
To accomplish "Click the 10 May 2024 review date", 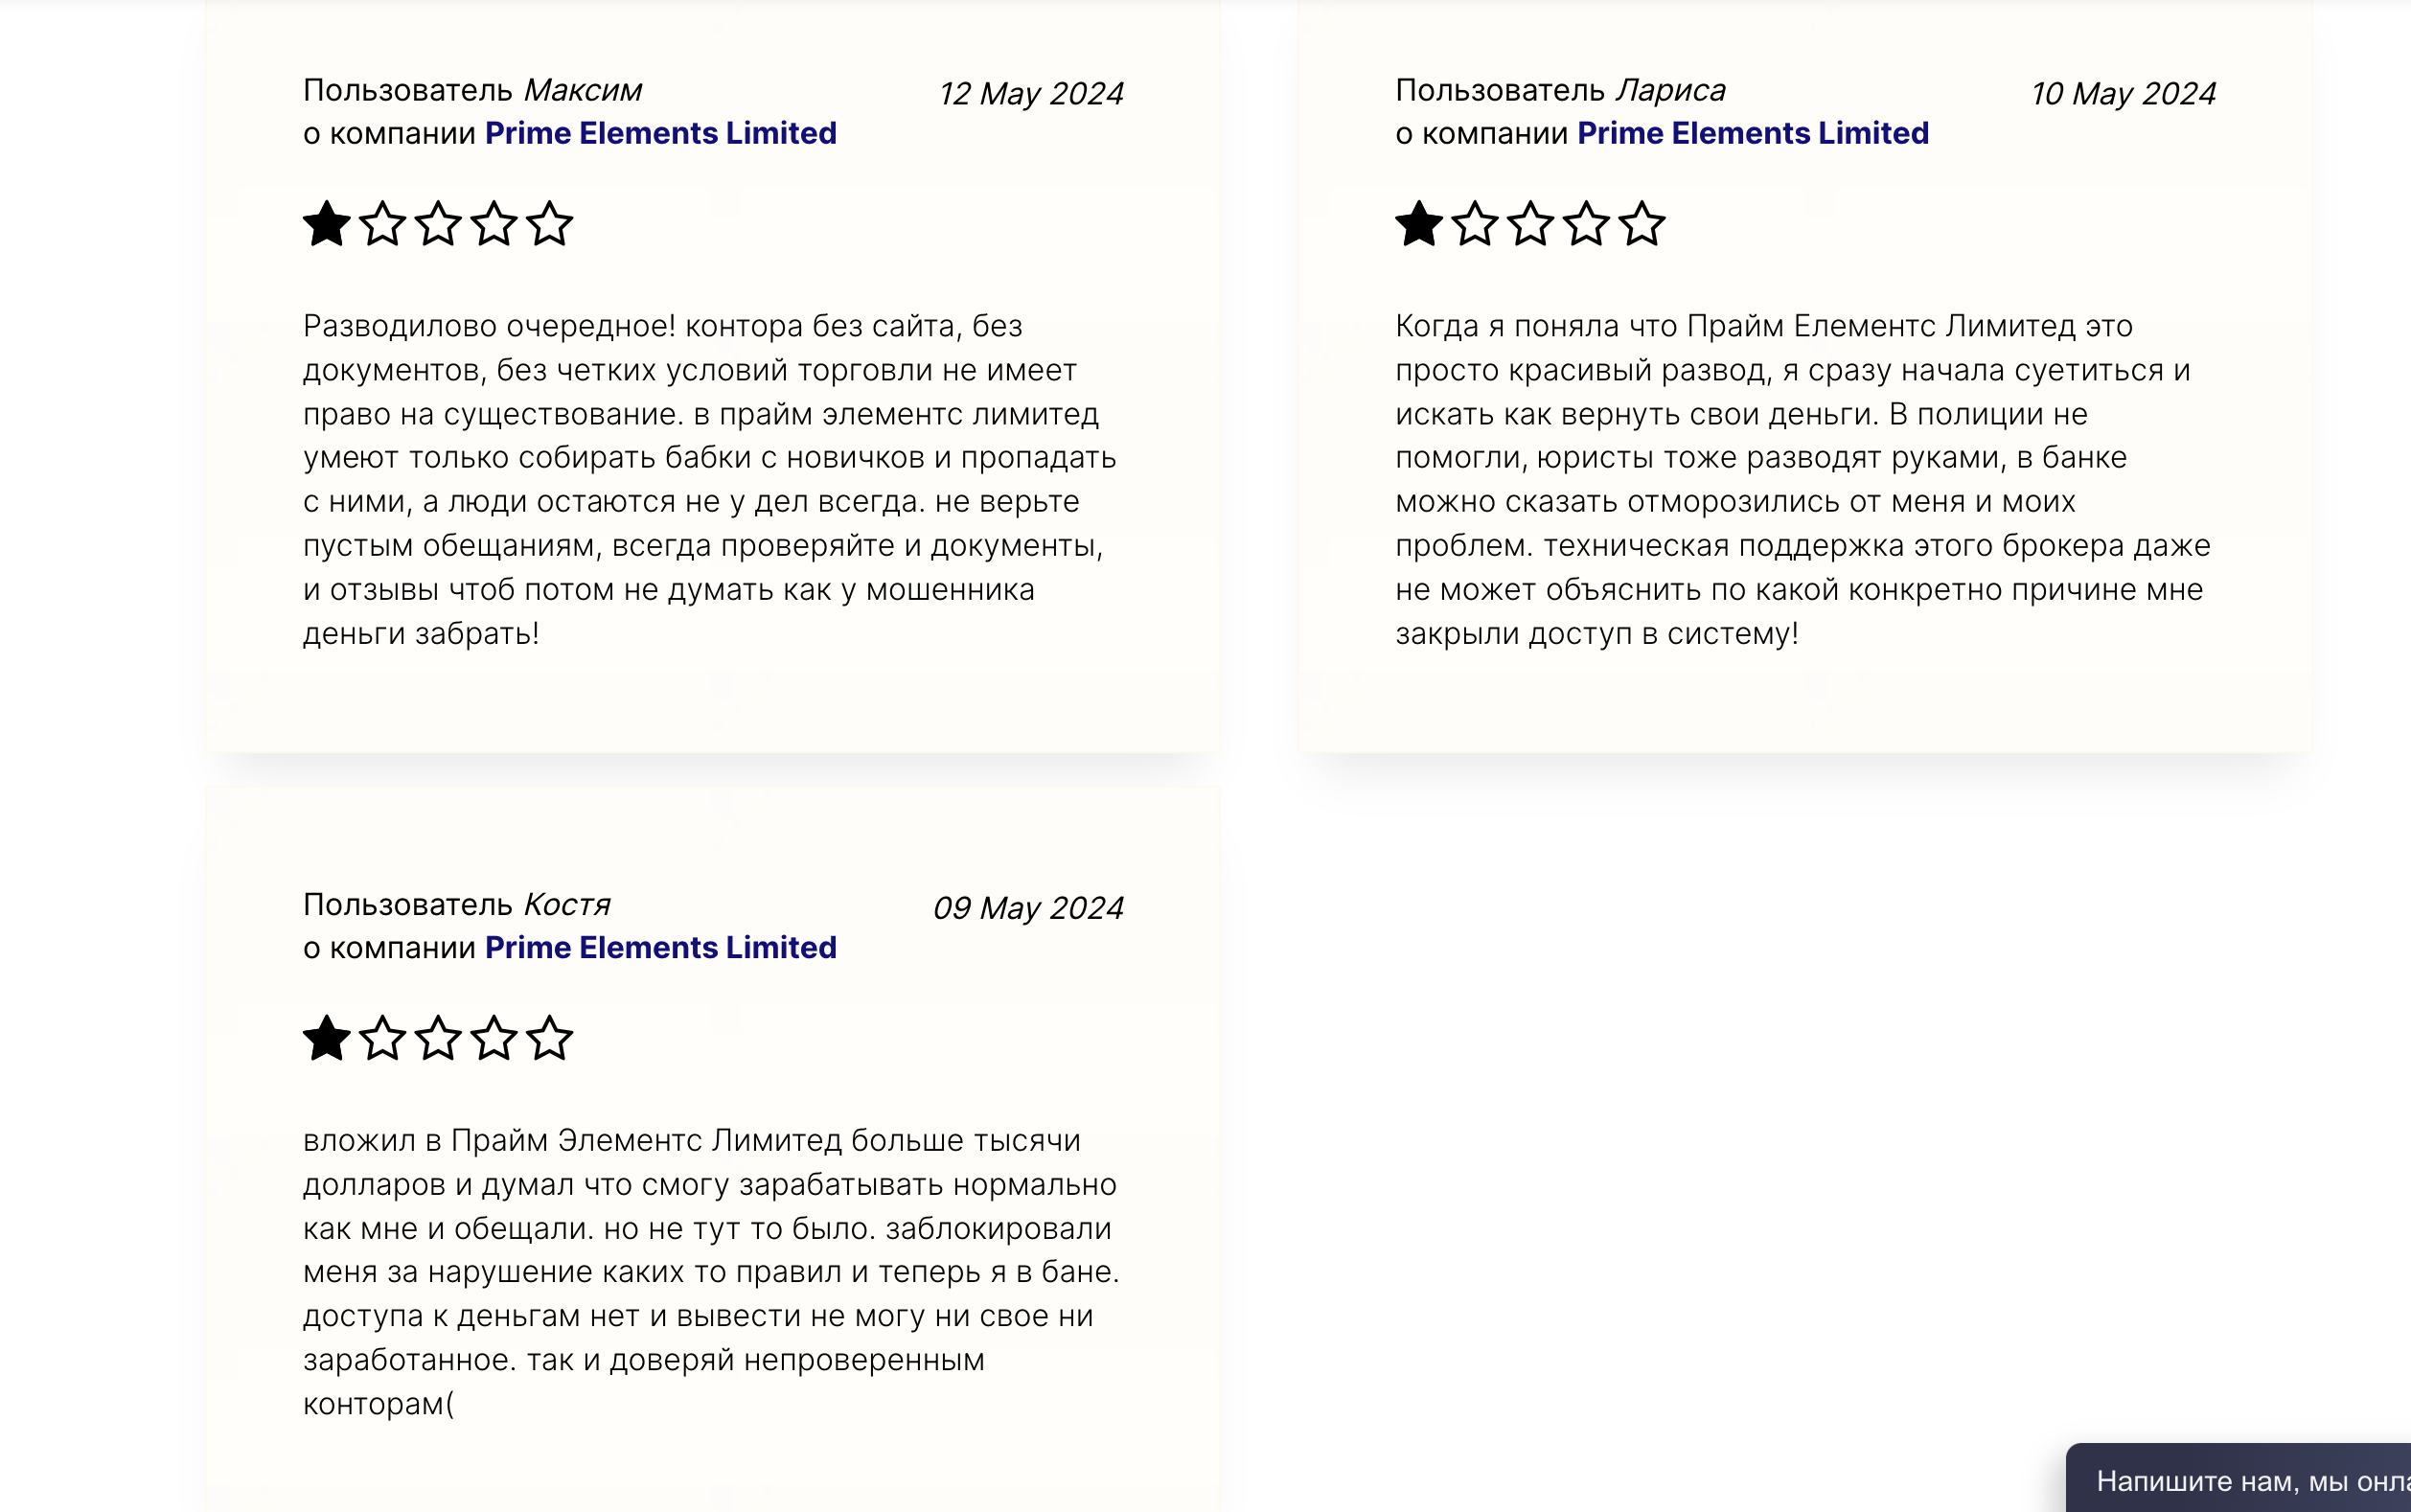I will pyautogui.click(x=2122, y=94).
